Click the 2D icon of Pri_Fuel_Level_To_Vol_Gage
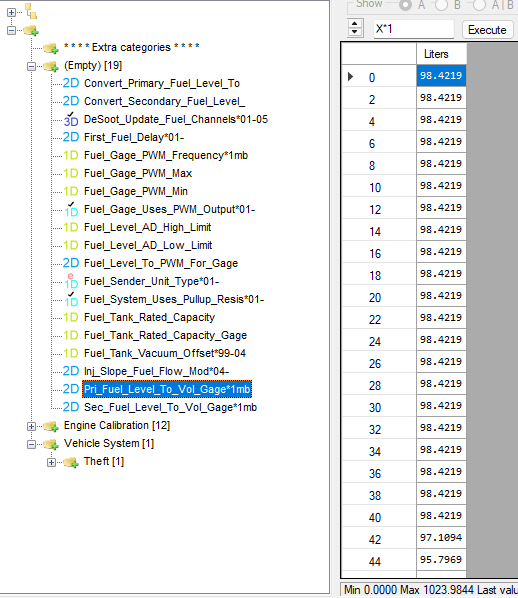 click(x=71, y=389)
